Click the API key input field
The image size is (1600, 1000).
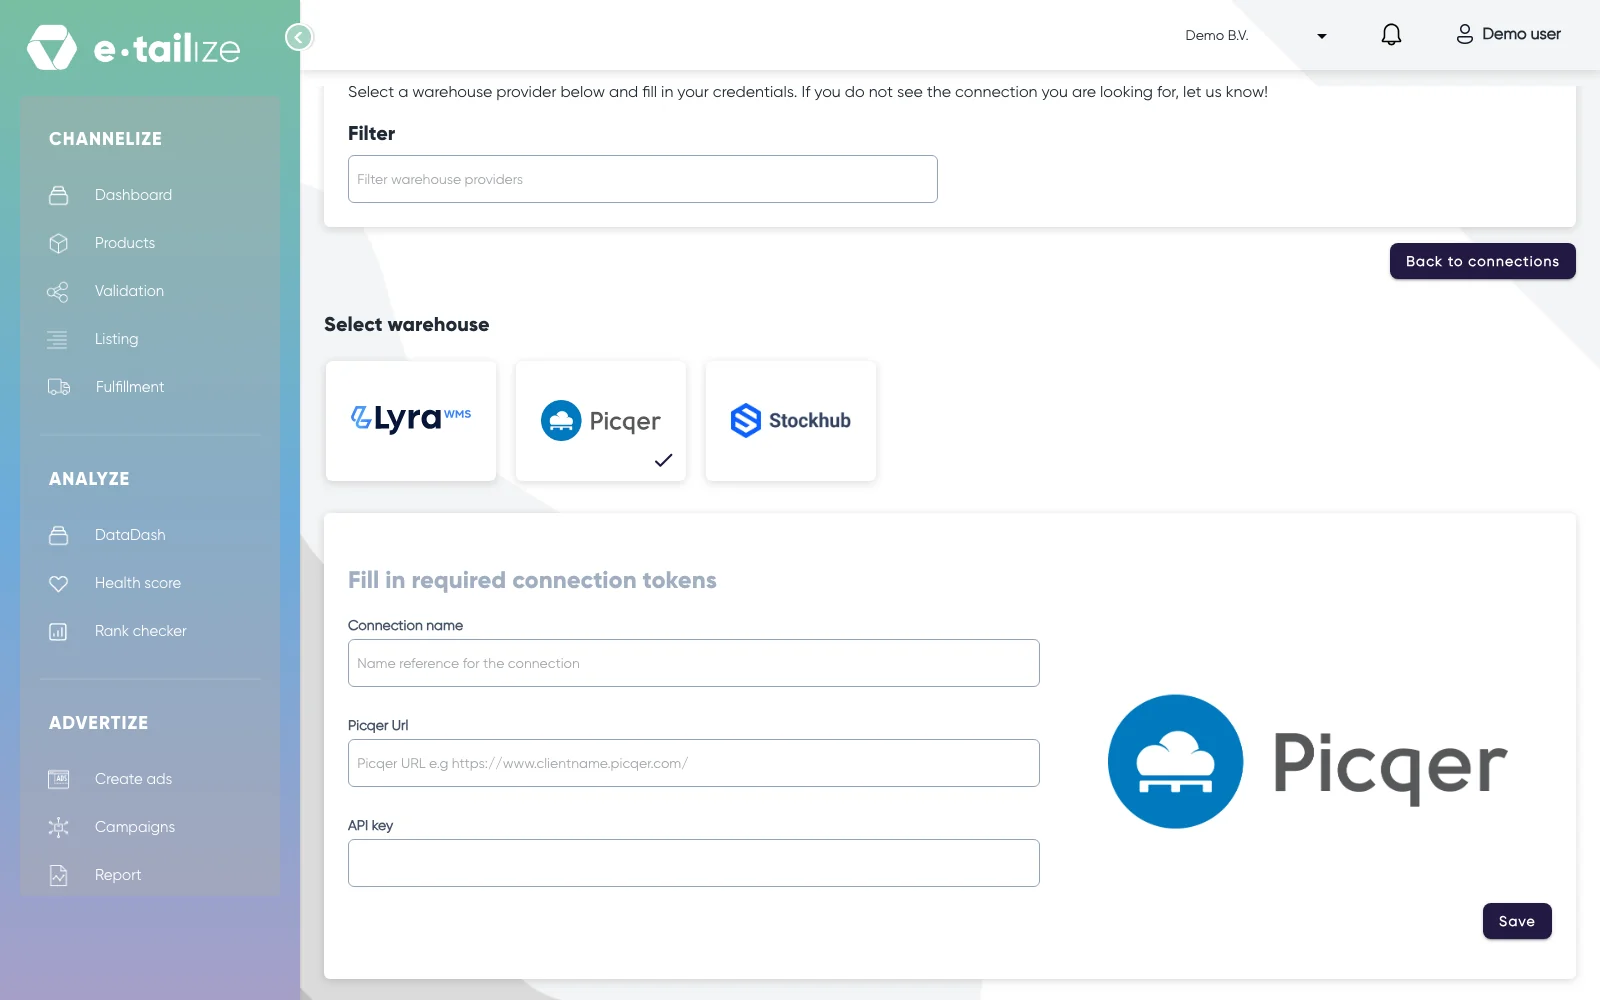pos(694,863)
